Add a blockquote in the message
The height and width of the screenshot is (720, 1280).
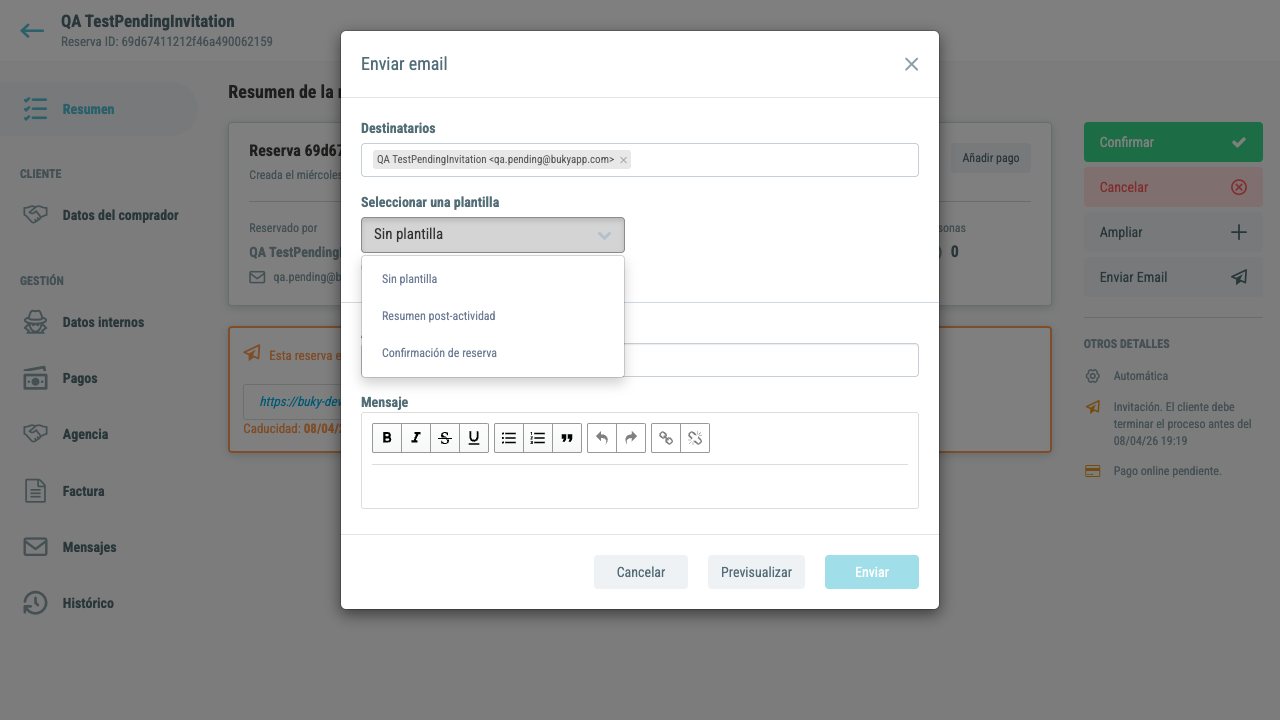click(567, 438)
